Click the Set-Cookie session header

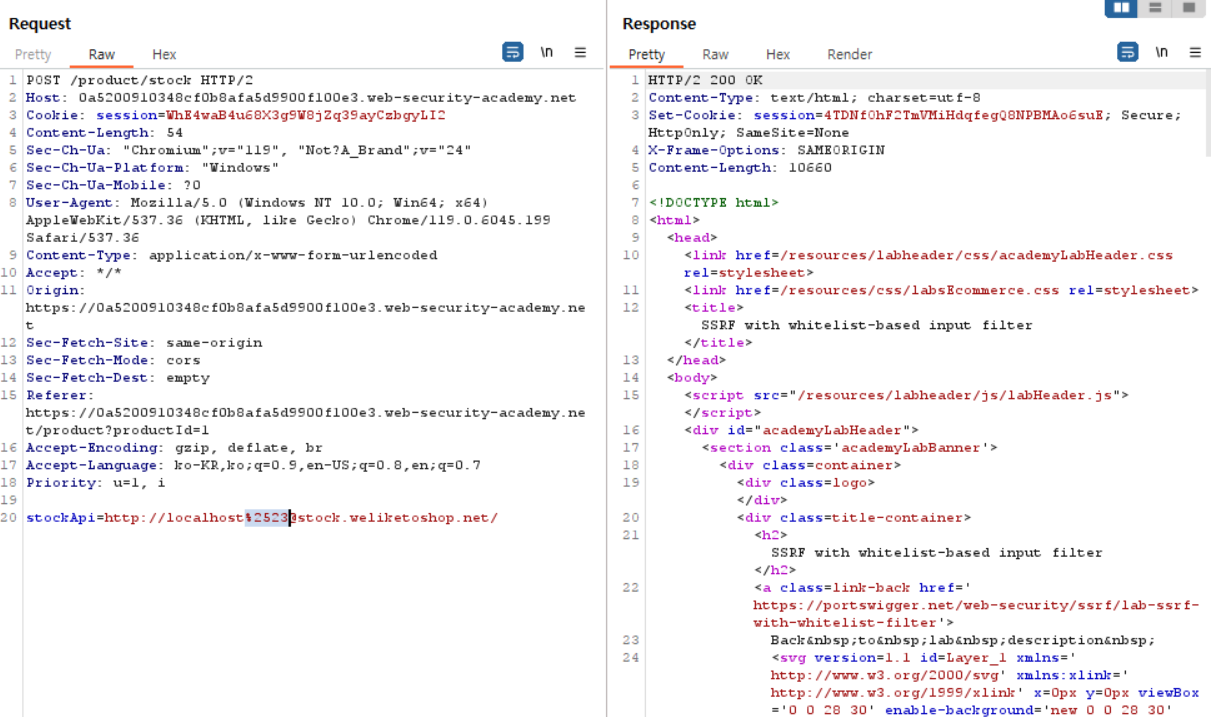(915, 124)
